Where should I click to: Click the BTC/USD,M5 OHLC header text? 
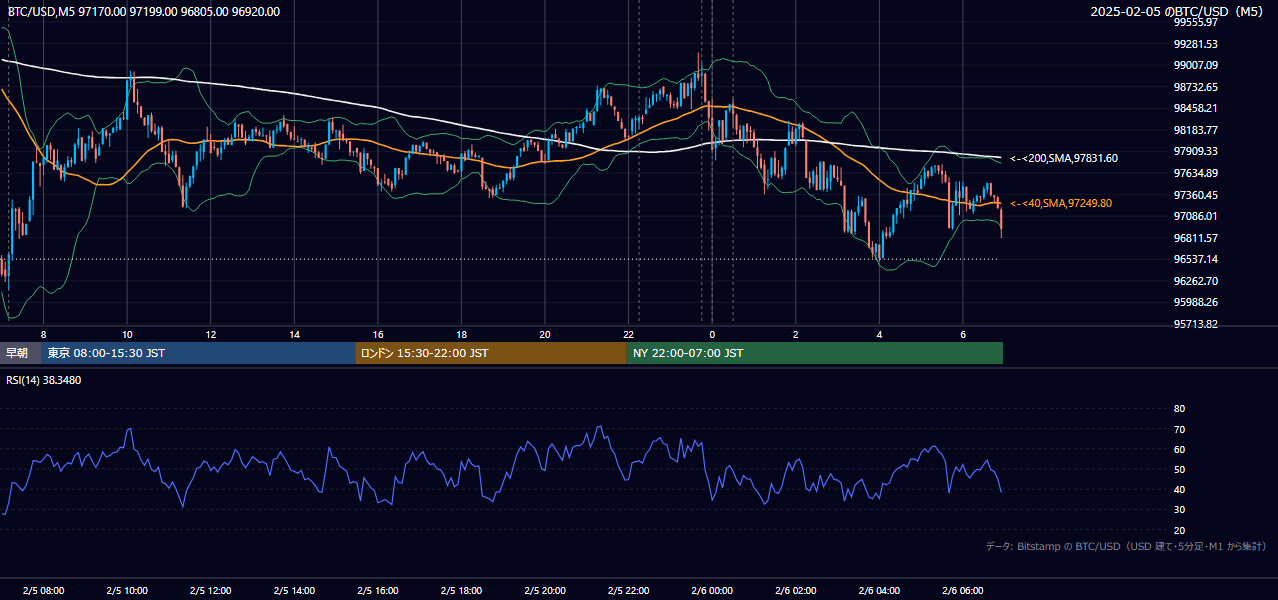[x=144, y=12]
